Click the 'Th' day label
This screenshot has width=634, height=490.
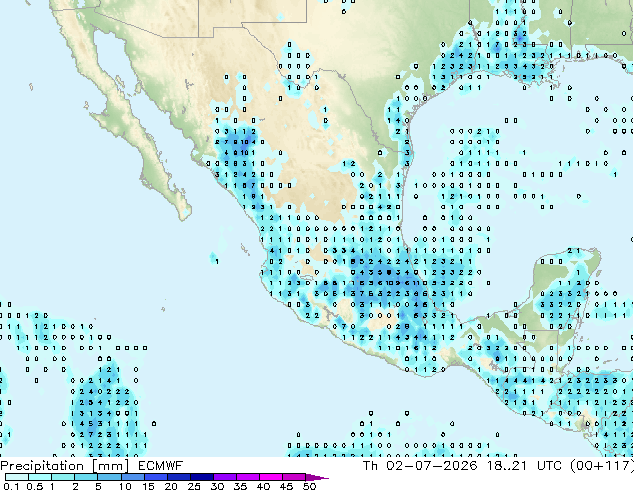(370, 466)
